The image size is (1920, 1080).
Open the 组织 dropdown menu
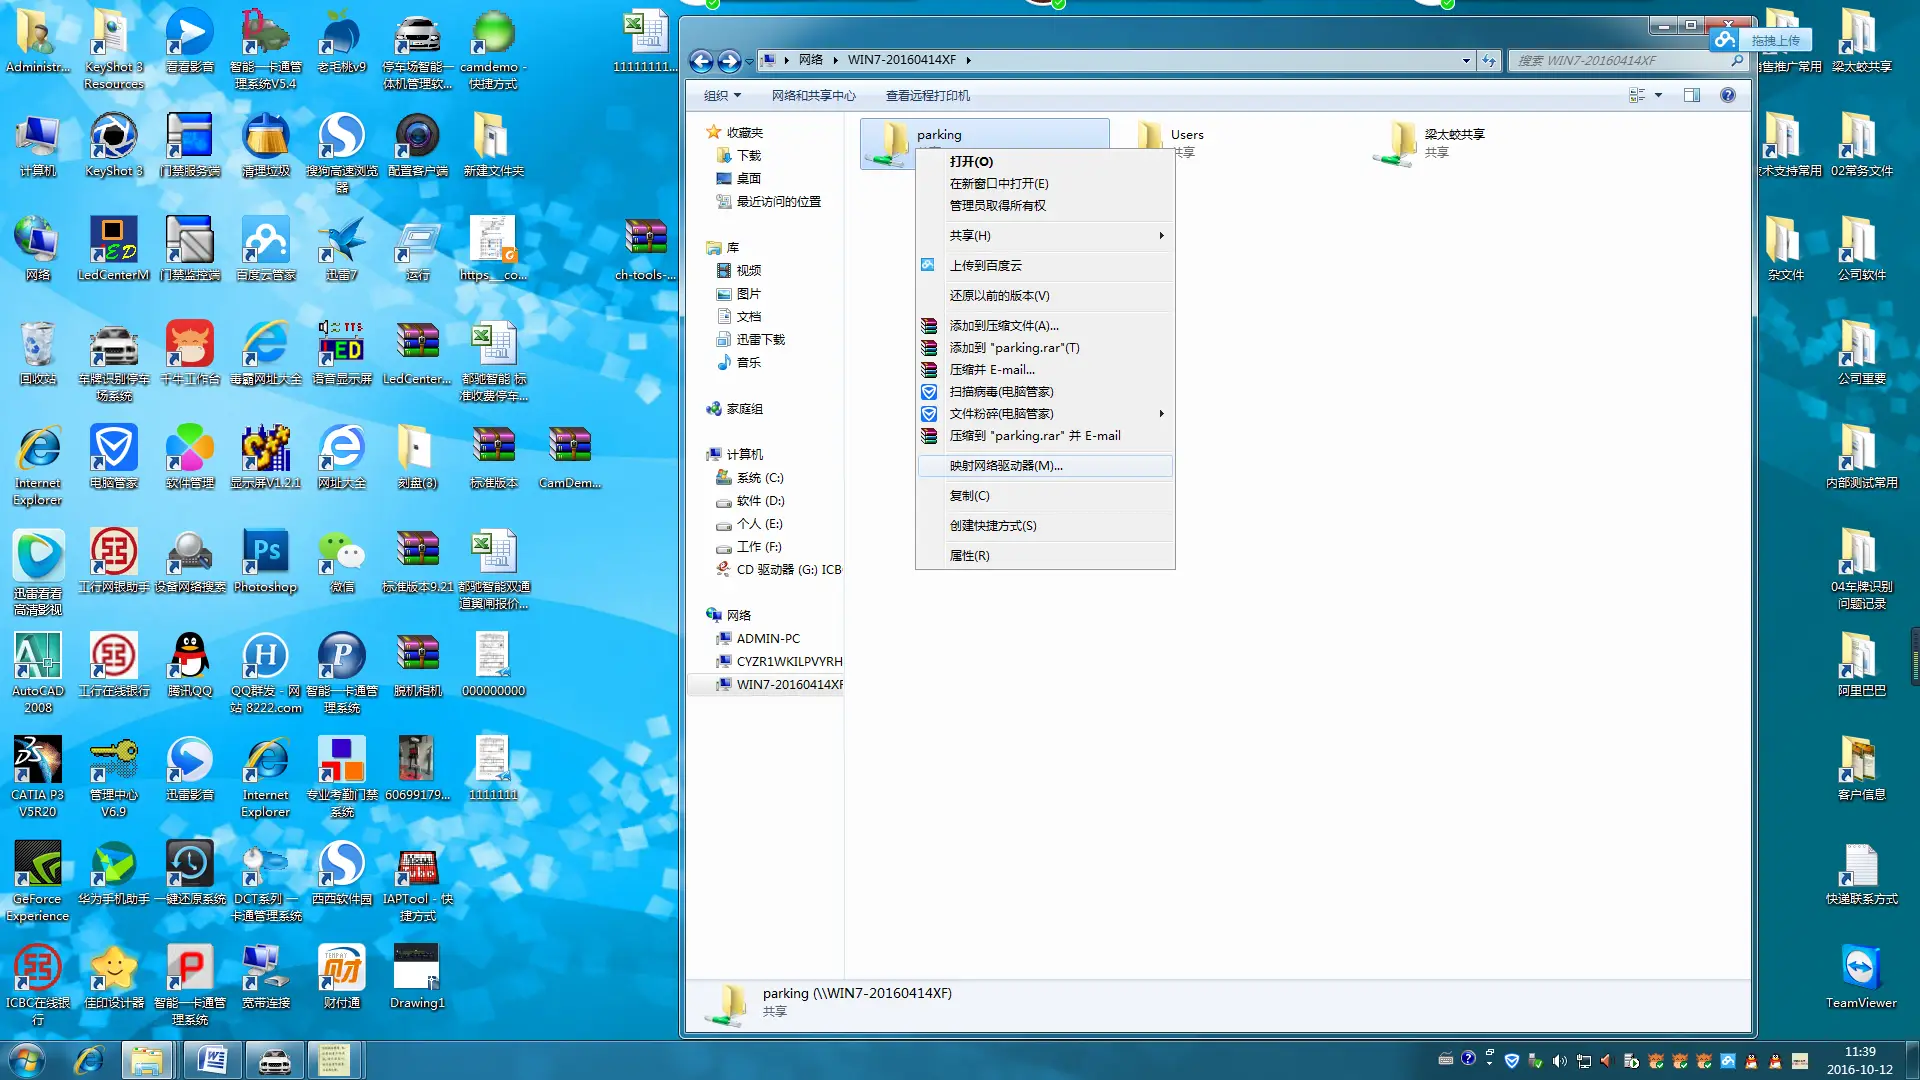(x=722, y=95)
